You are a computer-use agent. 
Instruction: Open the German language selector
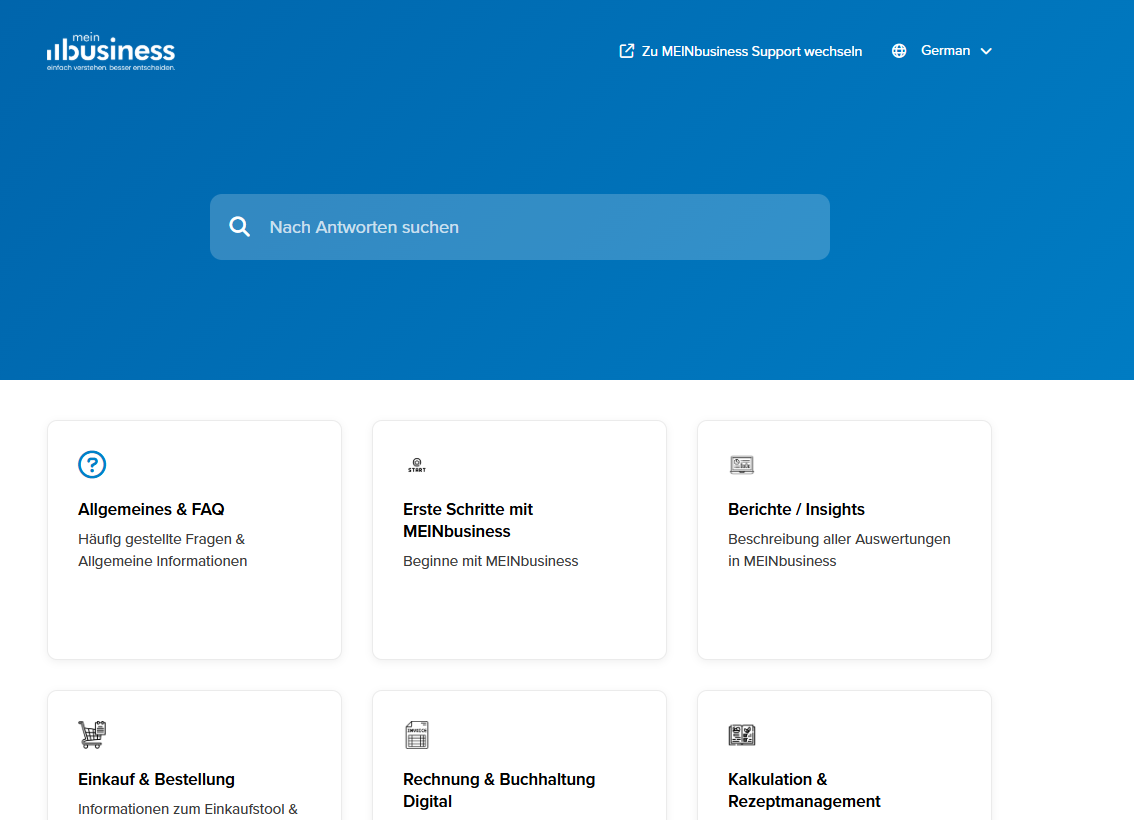click(942, 51)
